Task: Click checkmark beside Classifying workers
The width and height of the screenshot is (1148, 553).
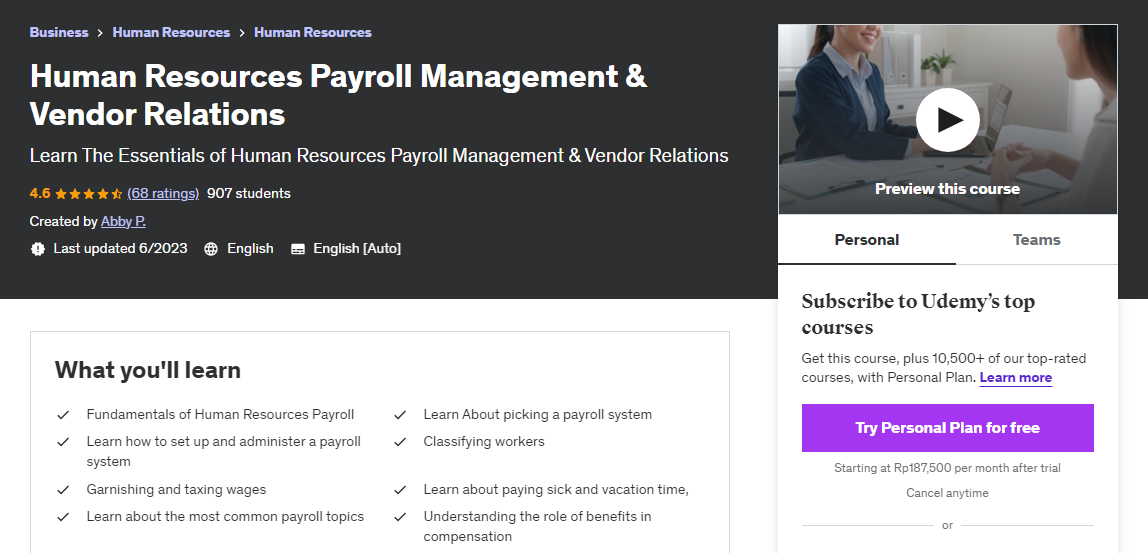Action: pos(400,442)
